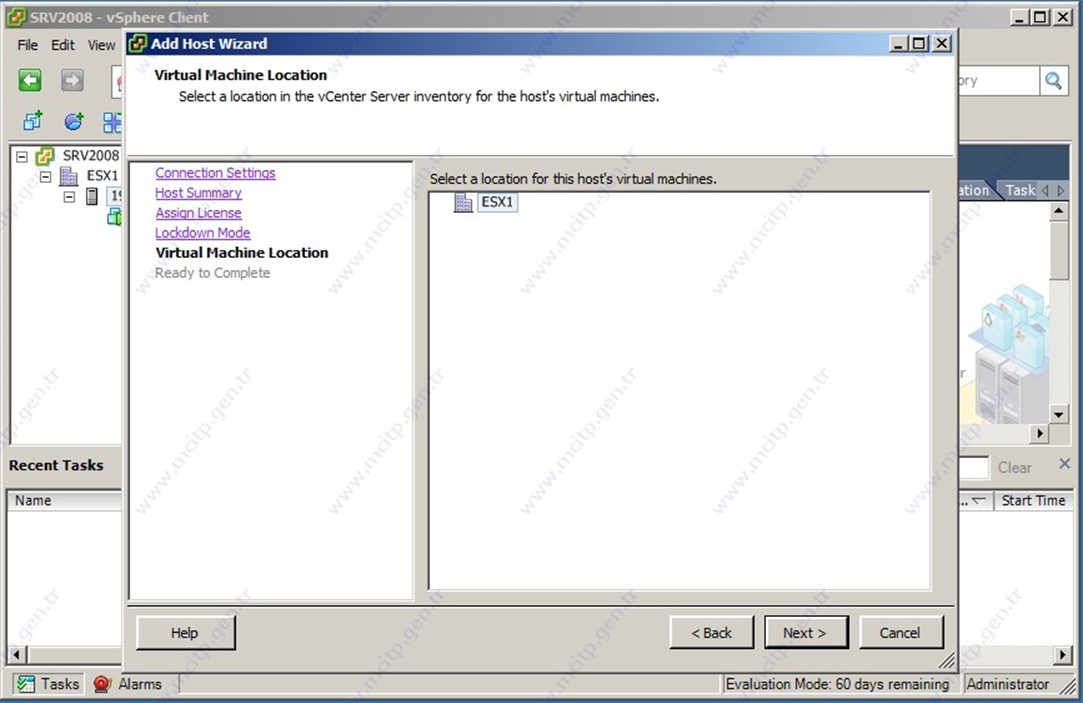The image size is (1083, 703).
Task: Open the Tasks status bar button
Action: click(48, 684)
